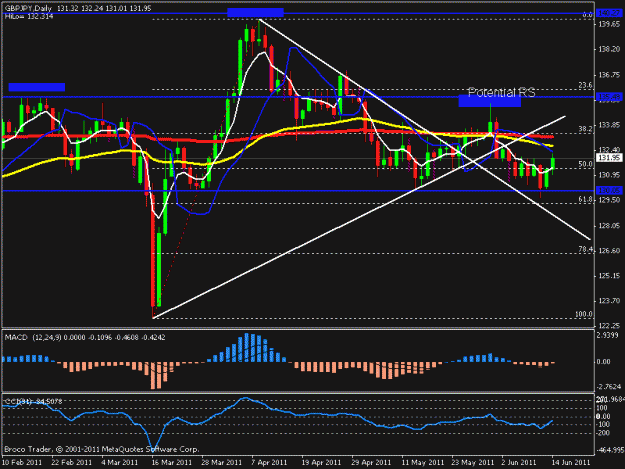The image size is (625, 469).
Task: Click the 78.4 Fibonacci level label
Action: click(x=585, y=249)
